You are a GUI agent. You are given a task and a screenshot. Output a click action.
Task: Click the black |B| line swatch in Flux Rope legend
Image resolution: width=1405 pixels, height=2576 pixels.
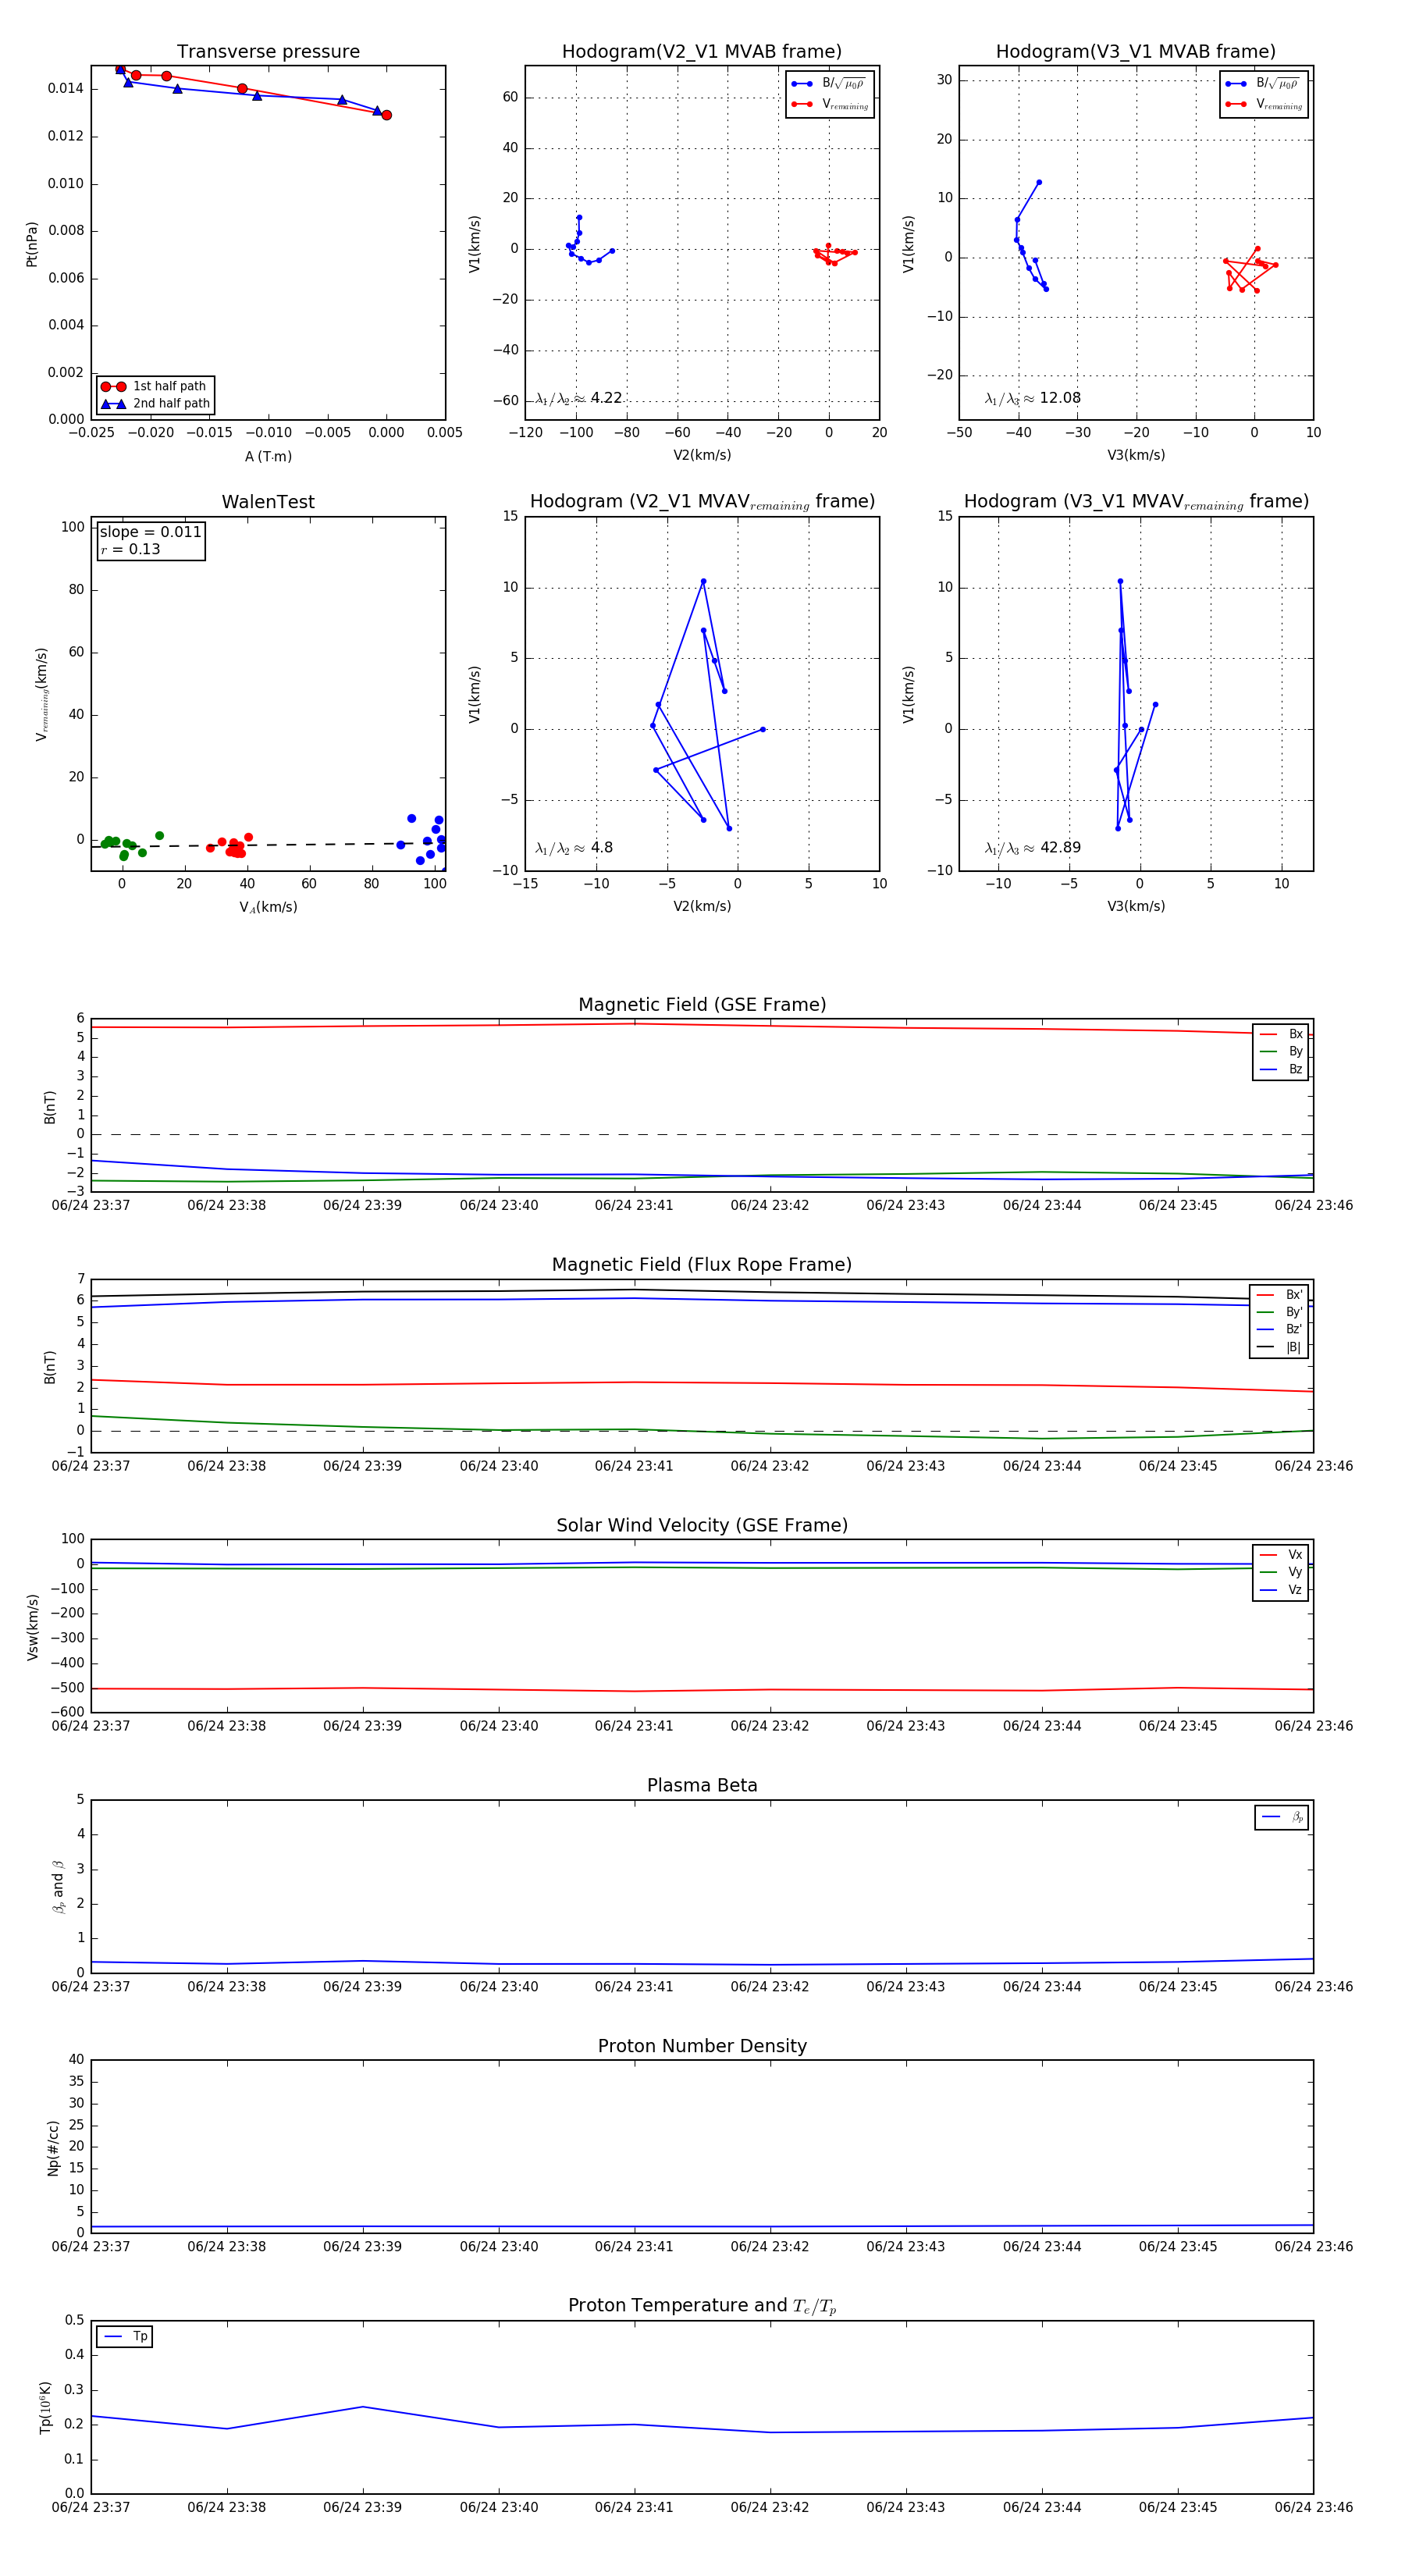(x=1266, y=1347)
